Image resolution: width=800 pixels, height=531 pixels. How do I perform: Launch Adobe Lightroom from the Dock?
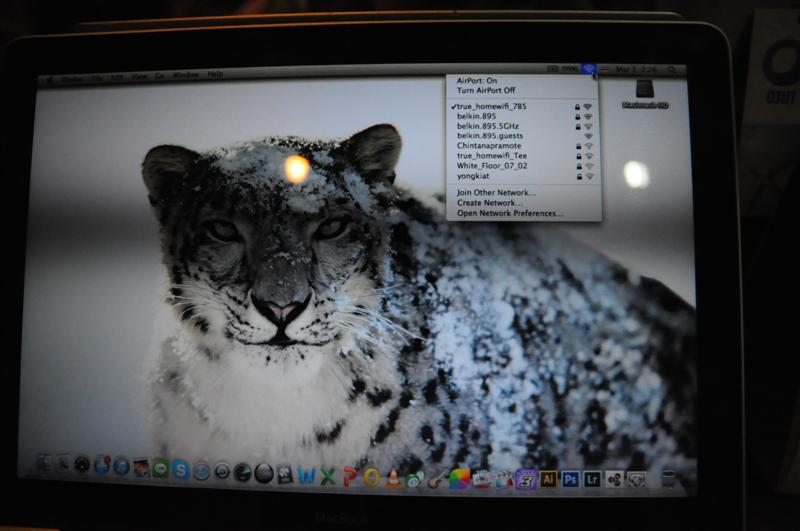(592, 479)
